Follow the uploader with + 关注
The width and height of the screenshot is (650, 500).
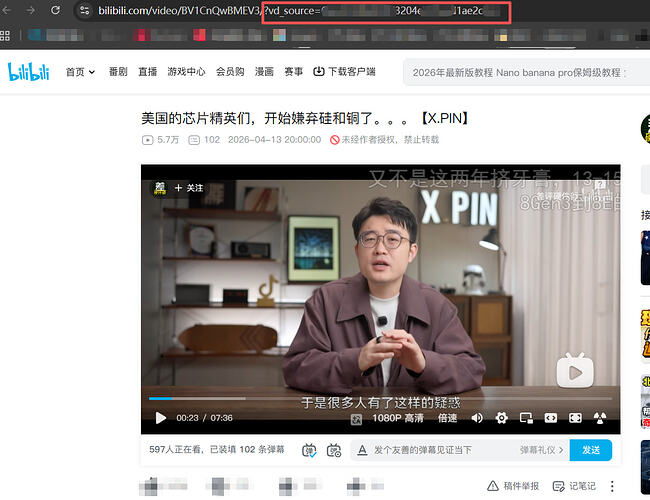(189, 188)
